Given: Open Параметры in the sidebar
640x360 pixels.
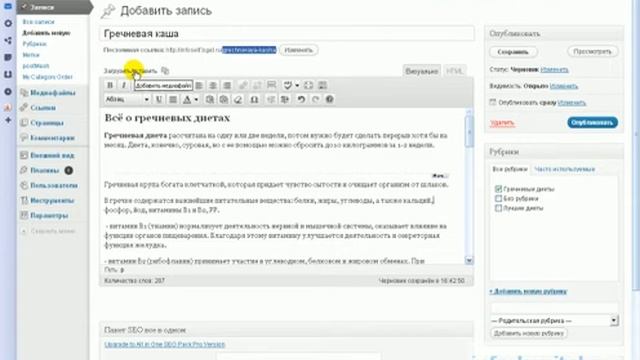Looking at the screenshot, I should 49,216.
